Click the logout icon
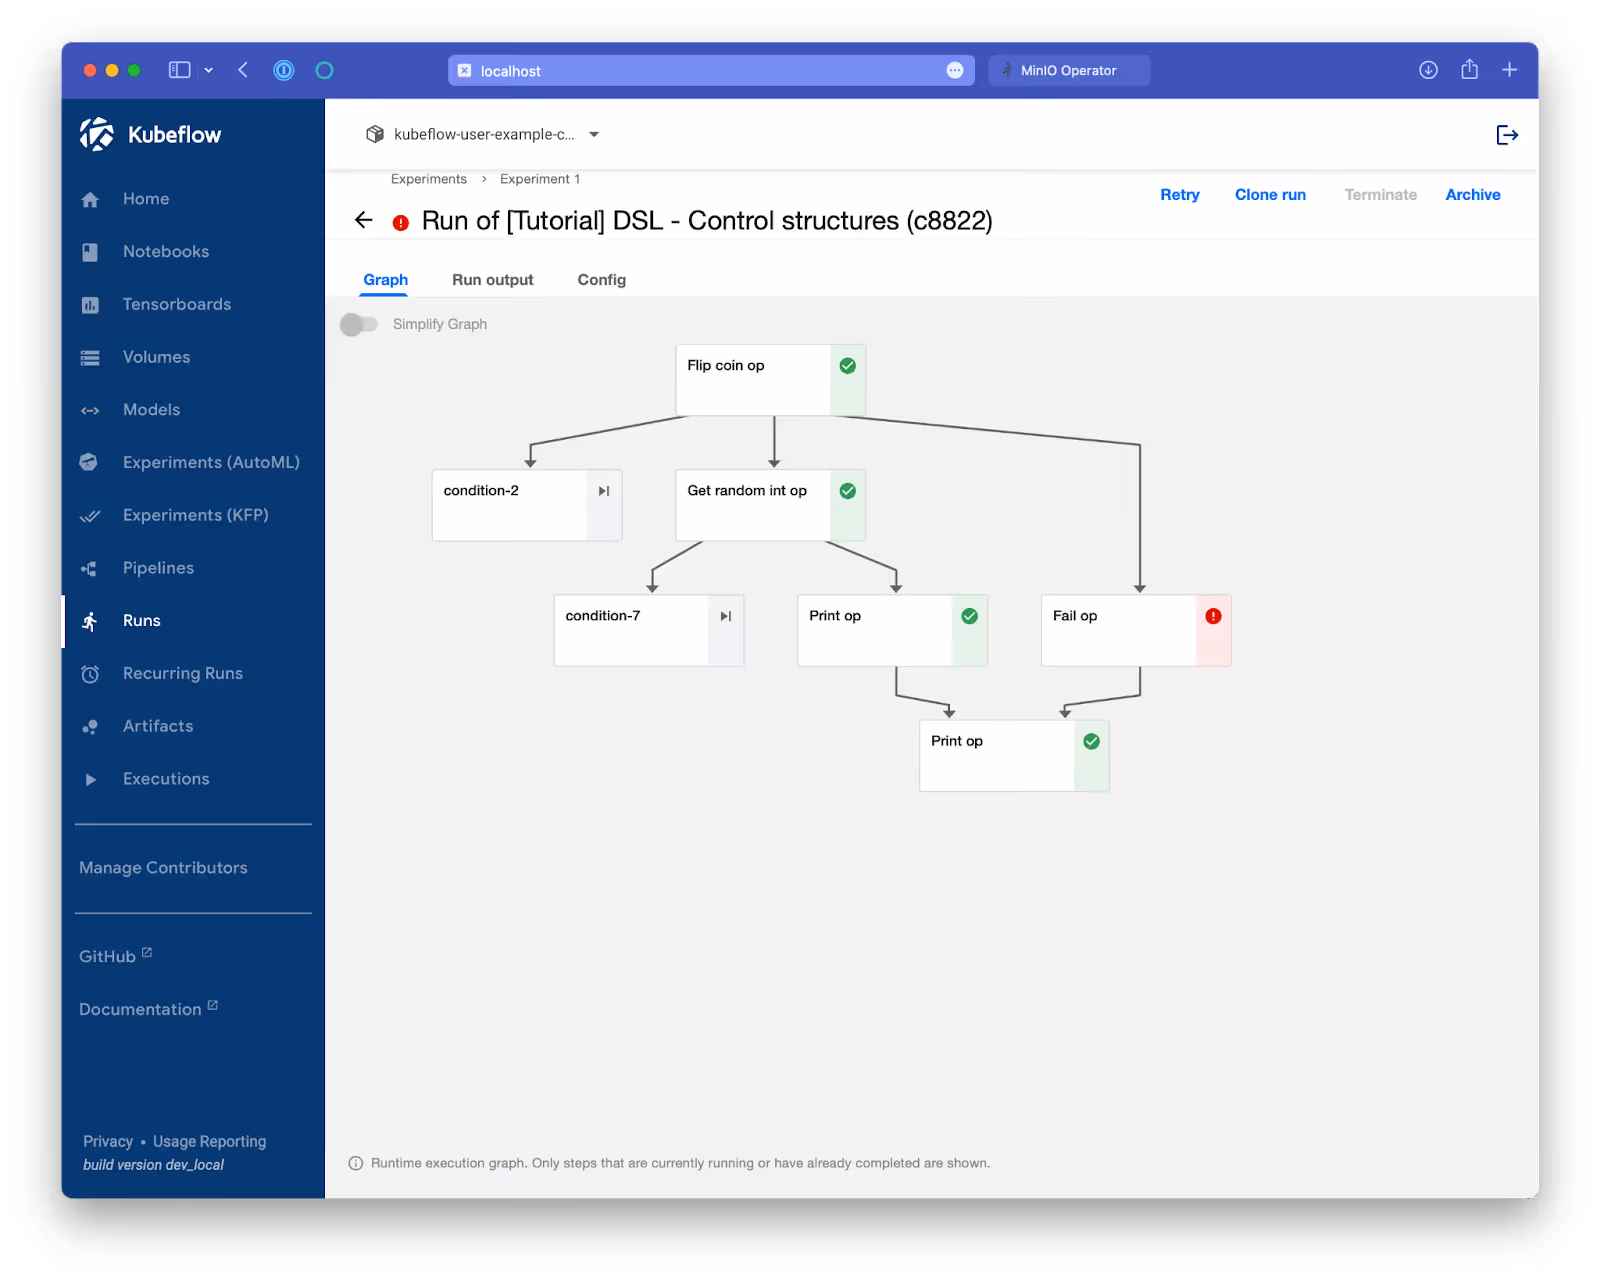This screenshot has height=1280, width=1600. click(1507, 135)
